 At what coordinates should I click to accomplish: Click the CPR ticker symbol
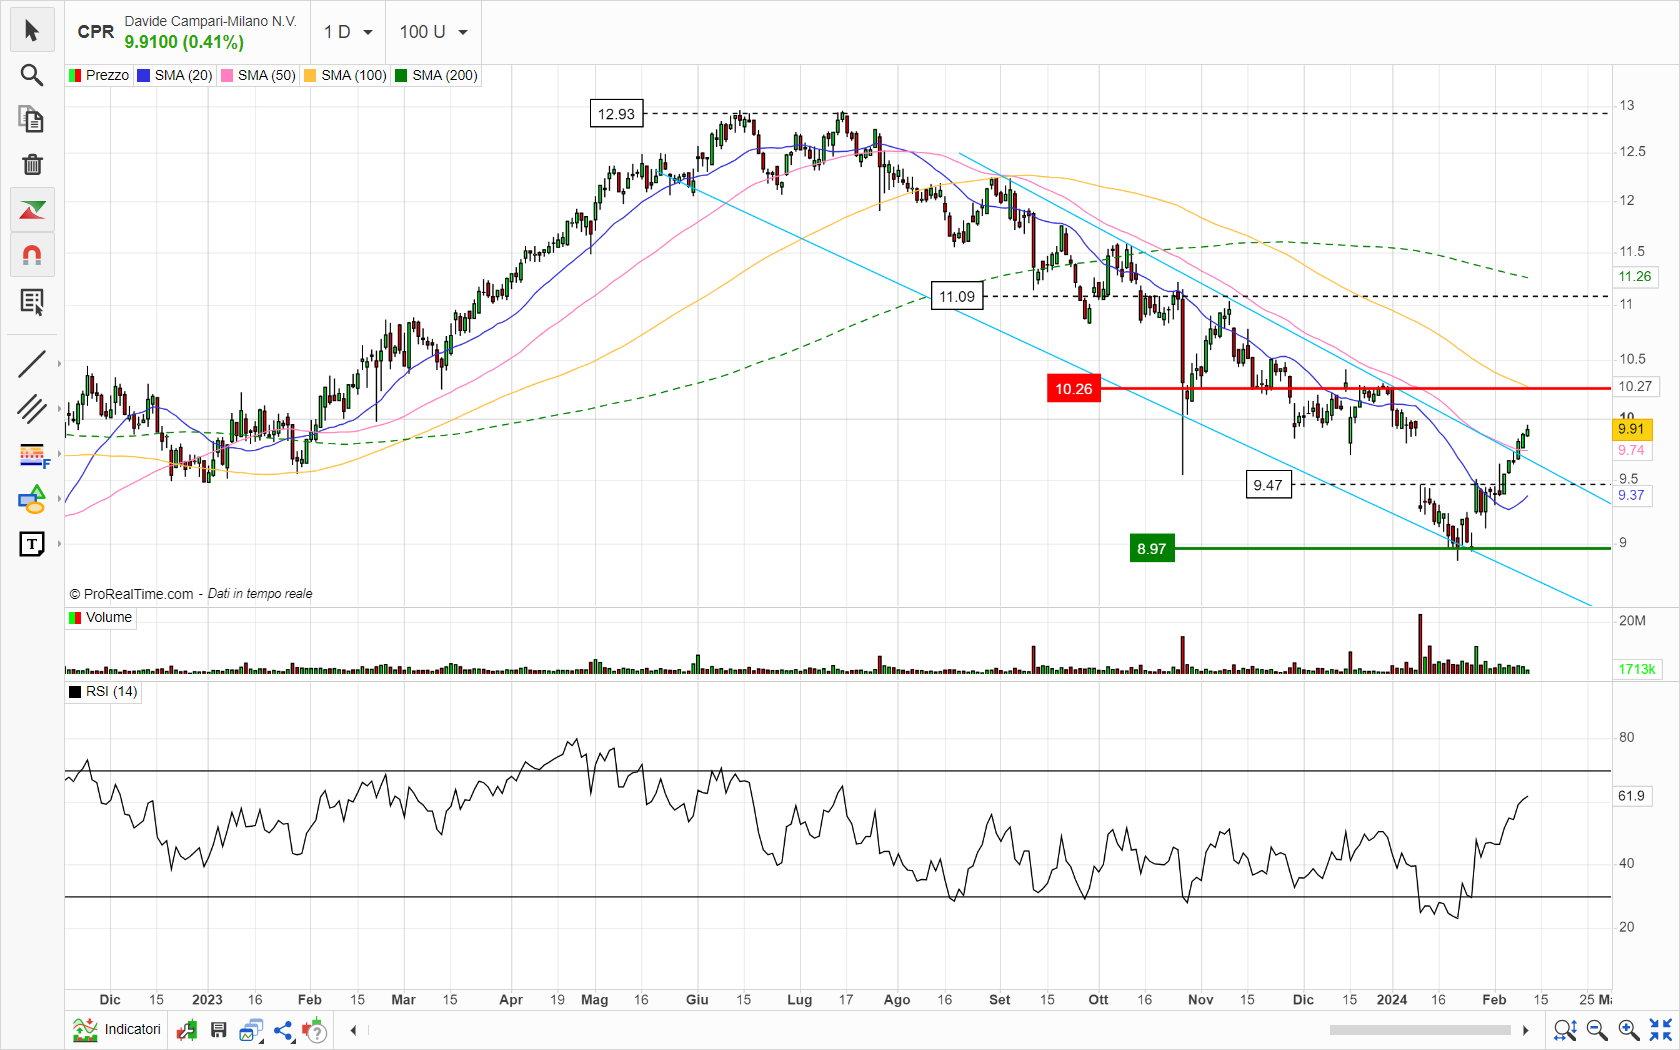[96, 32]
